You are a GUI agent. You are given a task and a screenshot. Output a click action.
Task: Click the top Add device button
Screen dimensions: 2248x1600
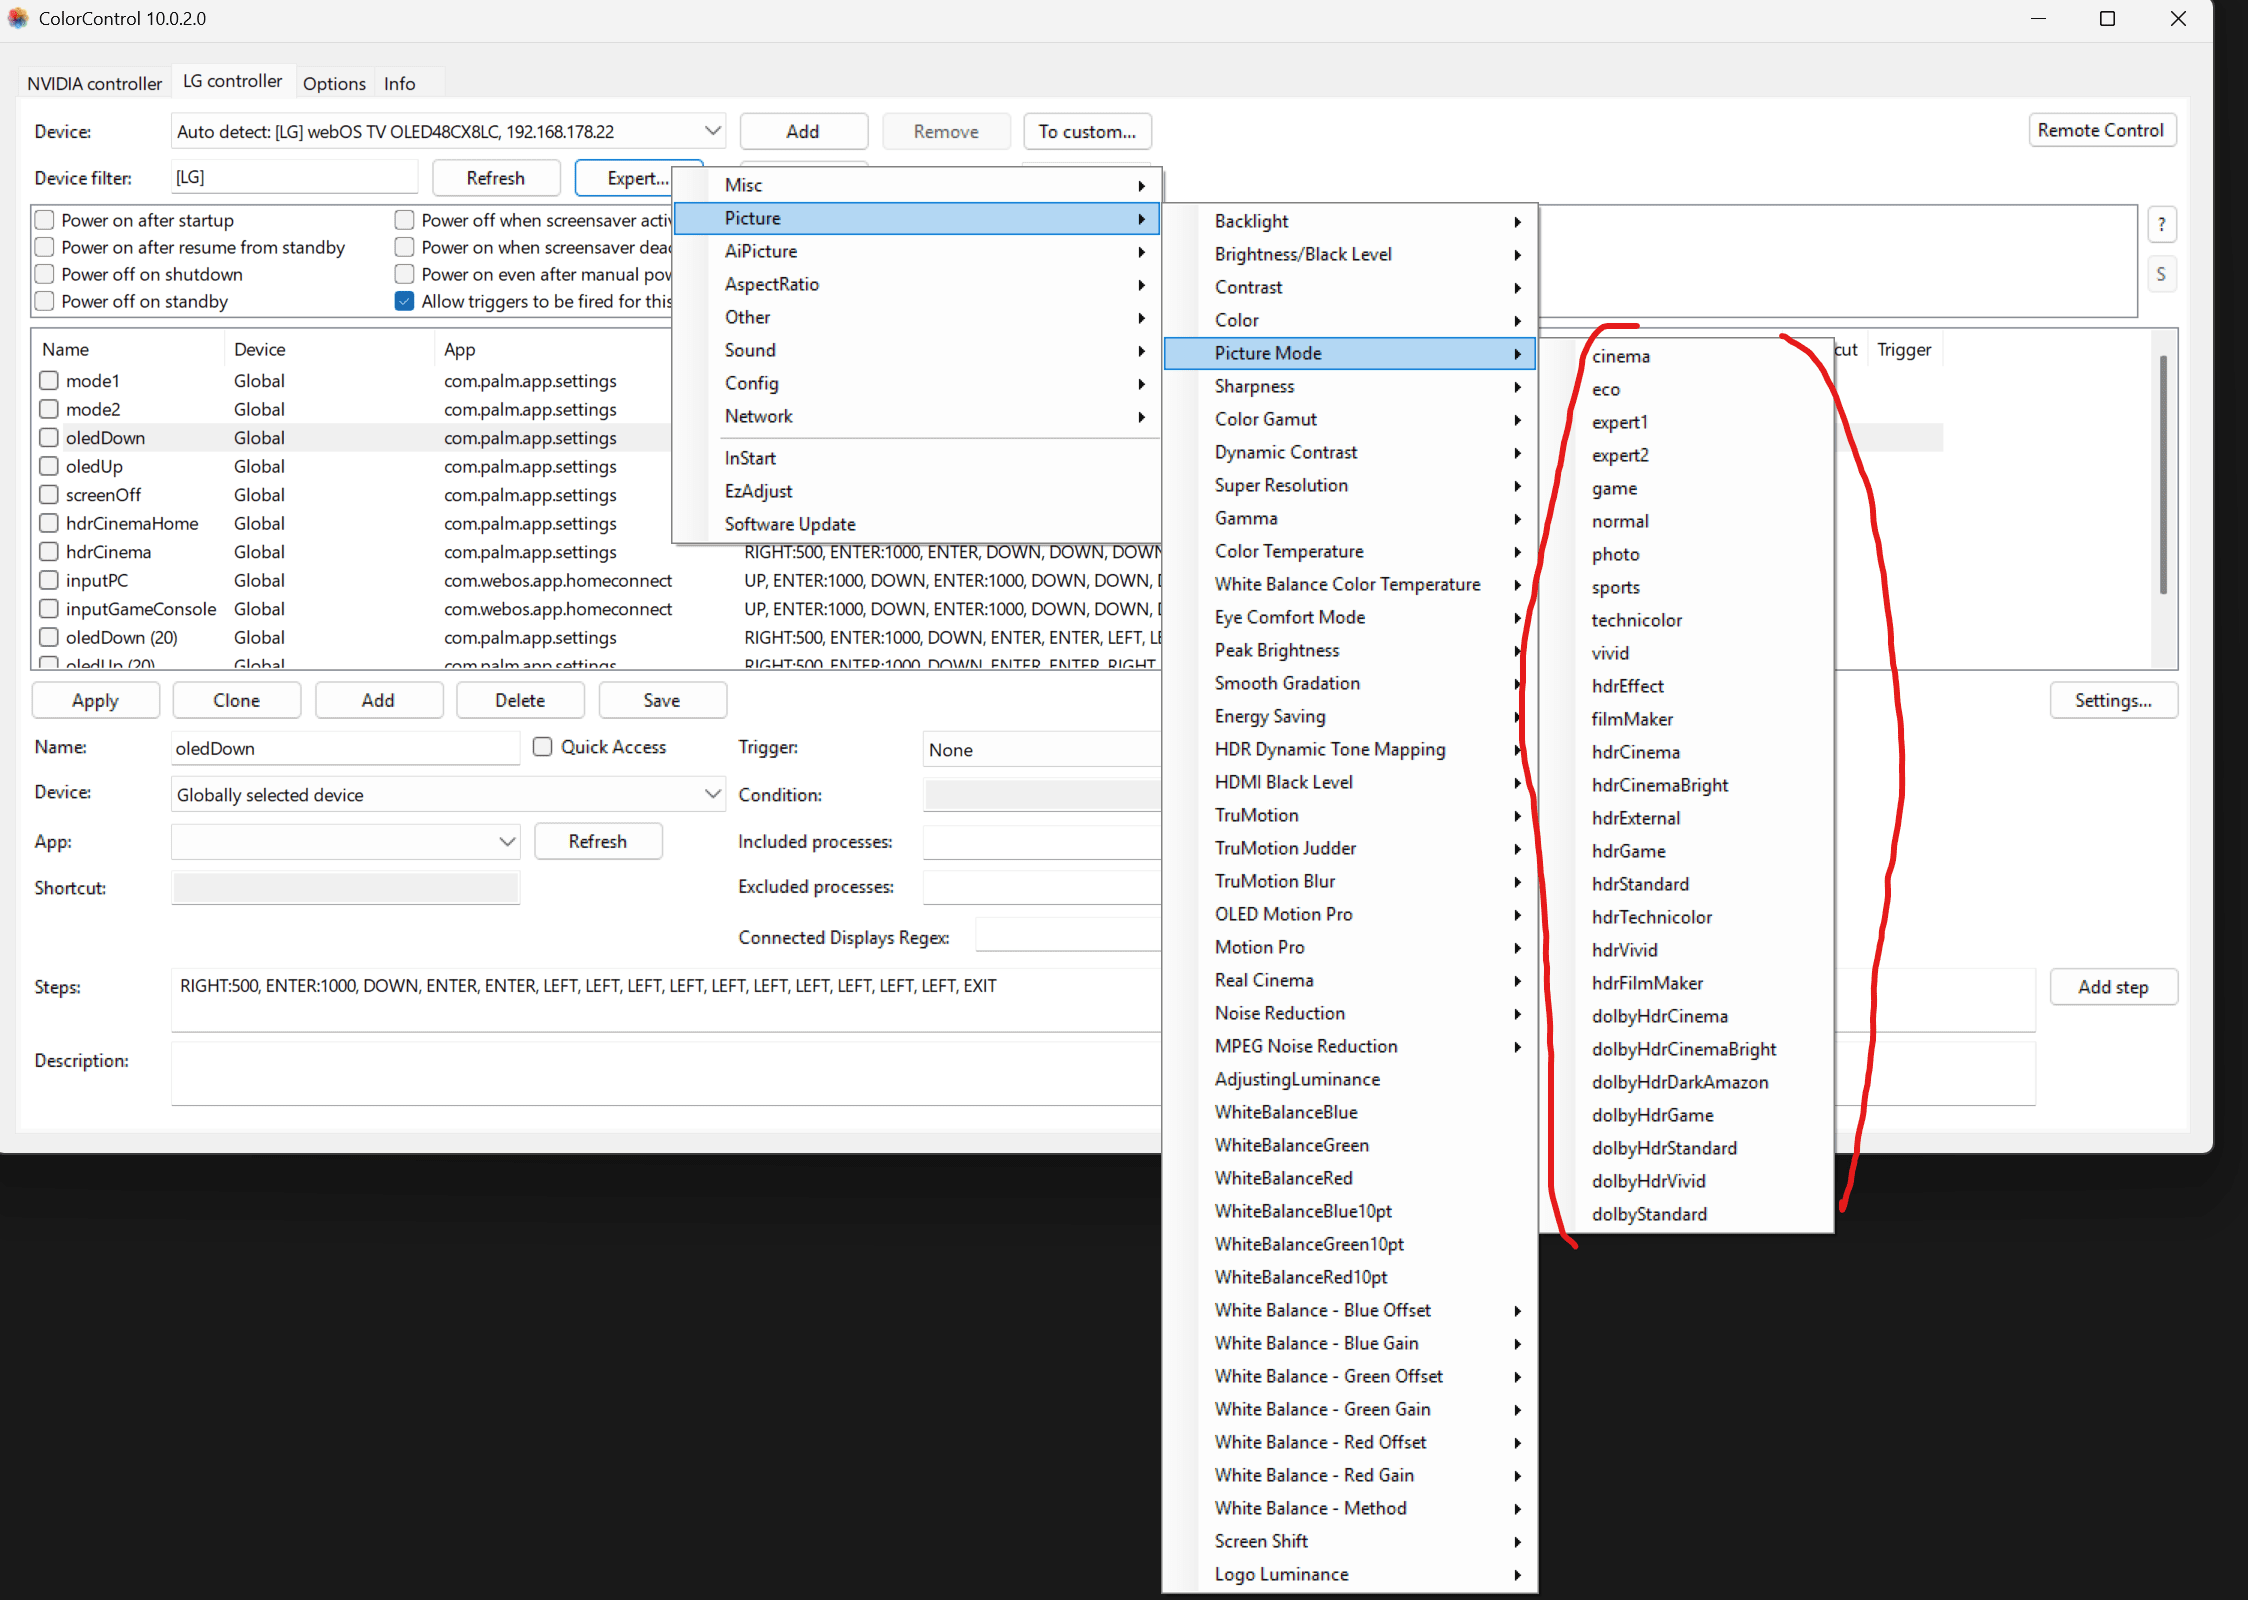click(x=803, y=131)
